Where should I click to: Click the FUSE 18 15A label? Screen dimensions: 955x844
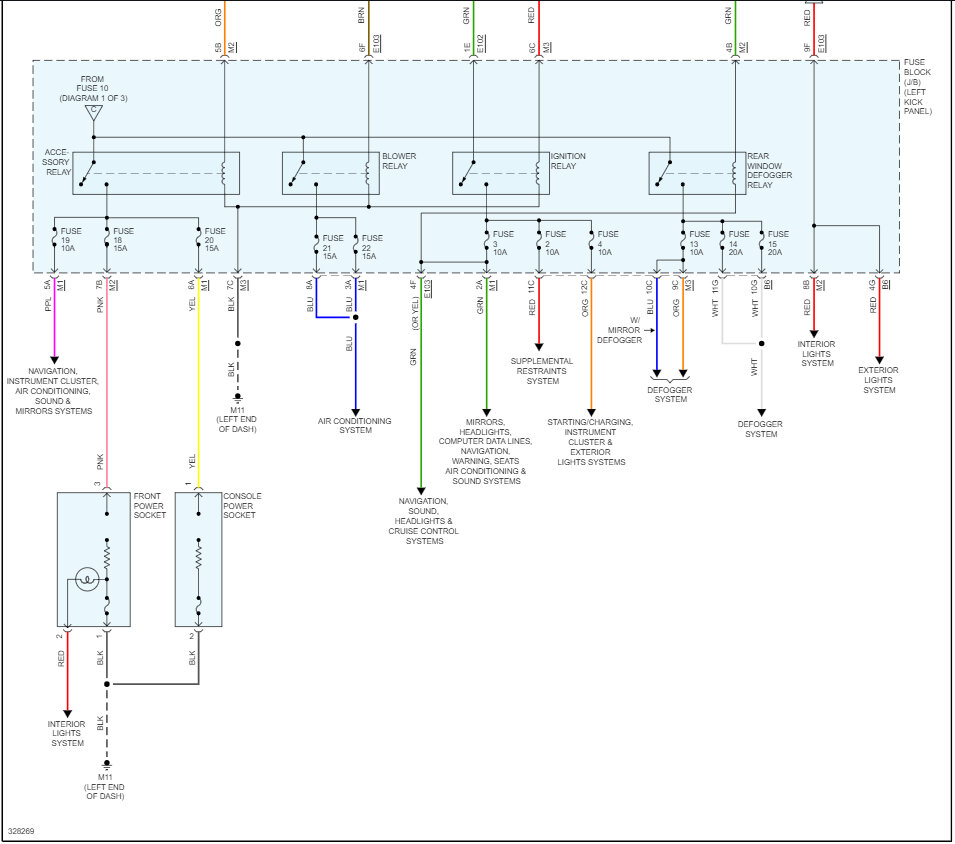point(123,239)
